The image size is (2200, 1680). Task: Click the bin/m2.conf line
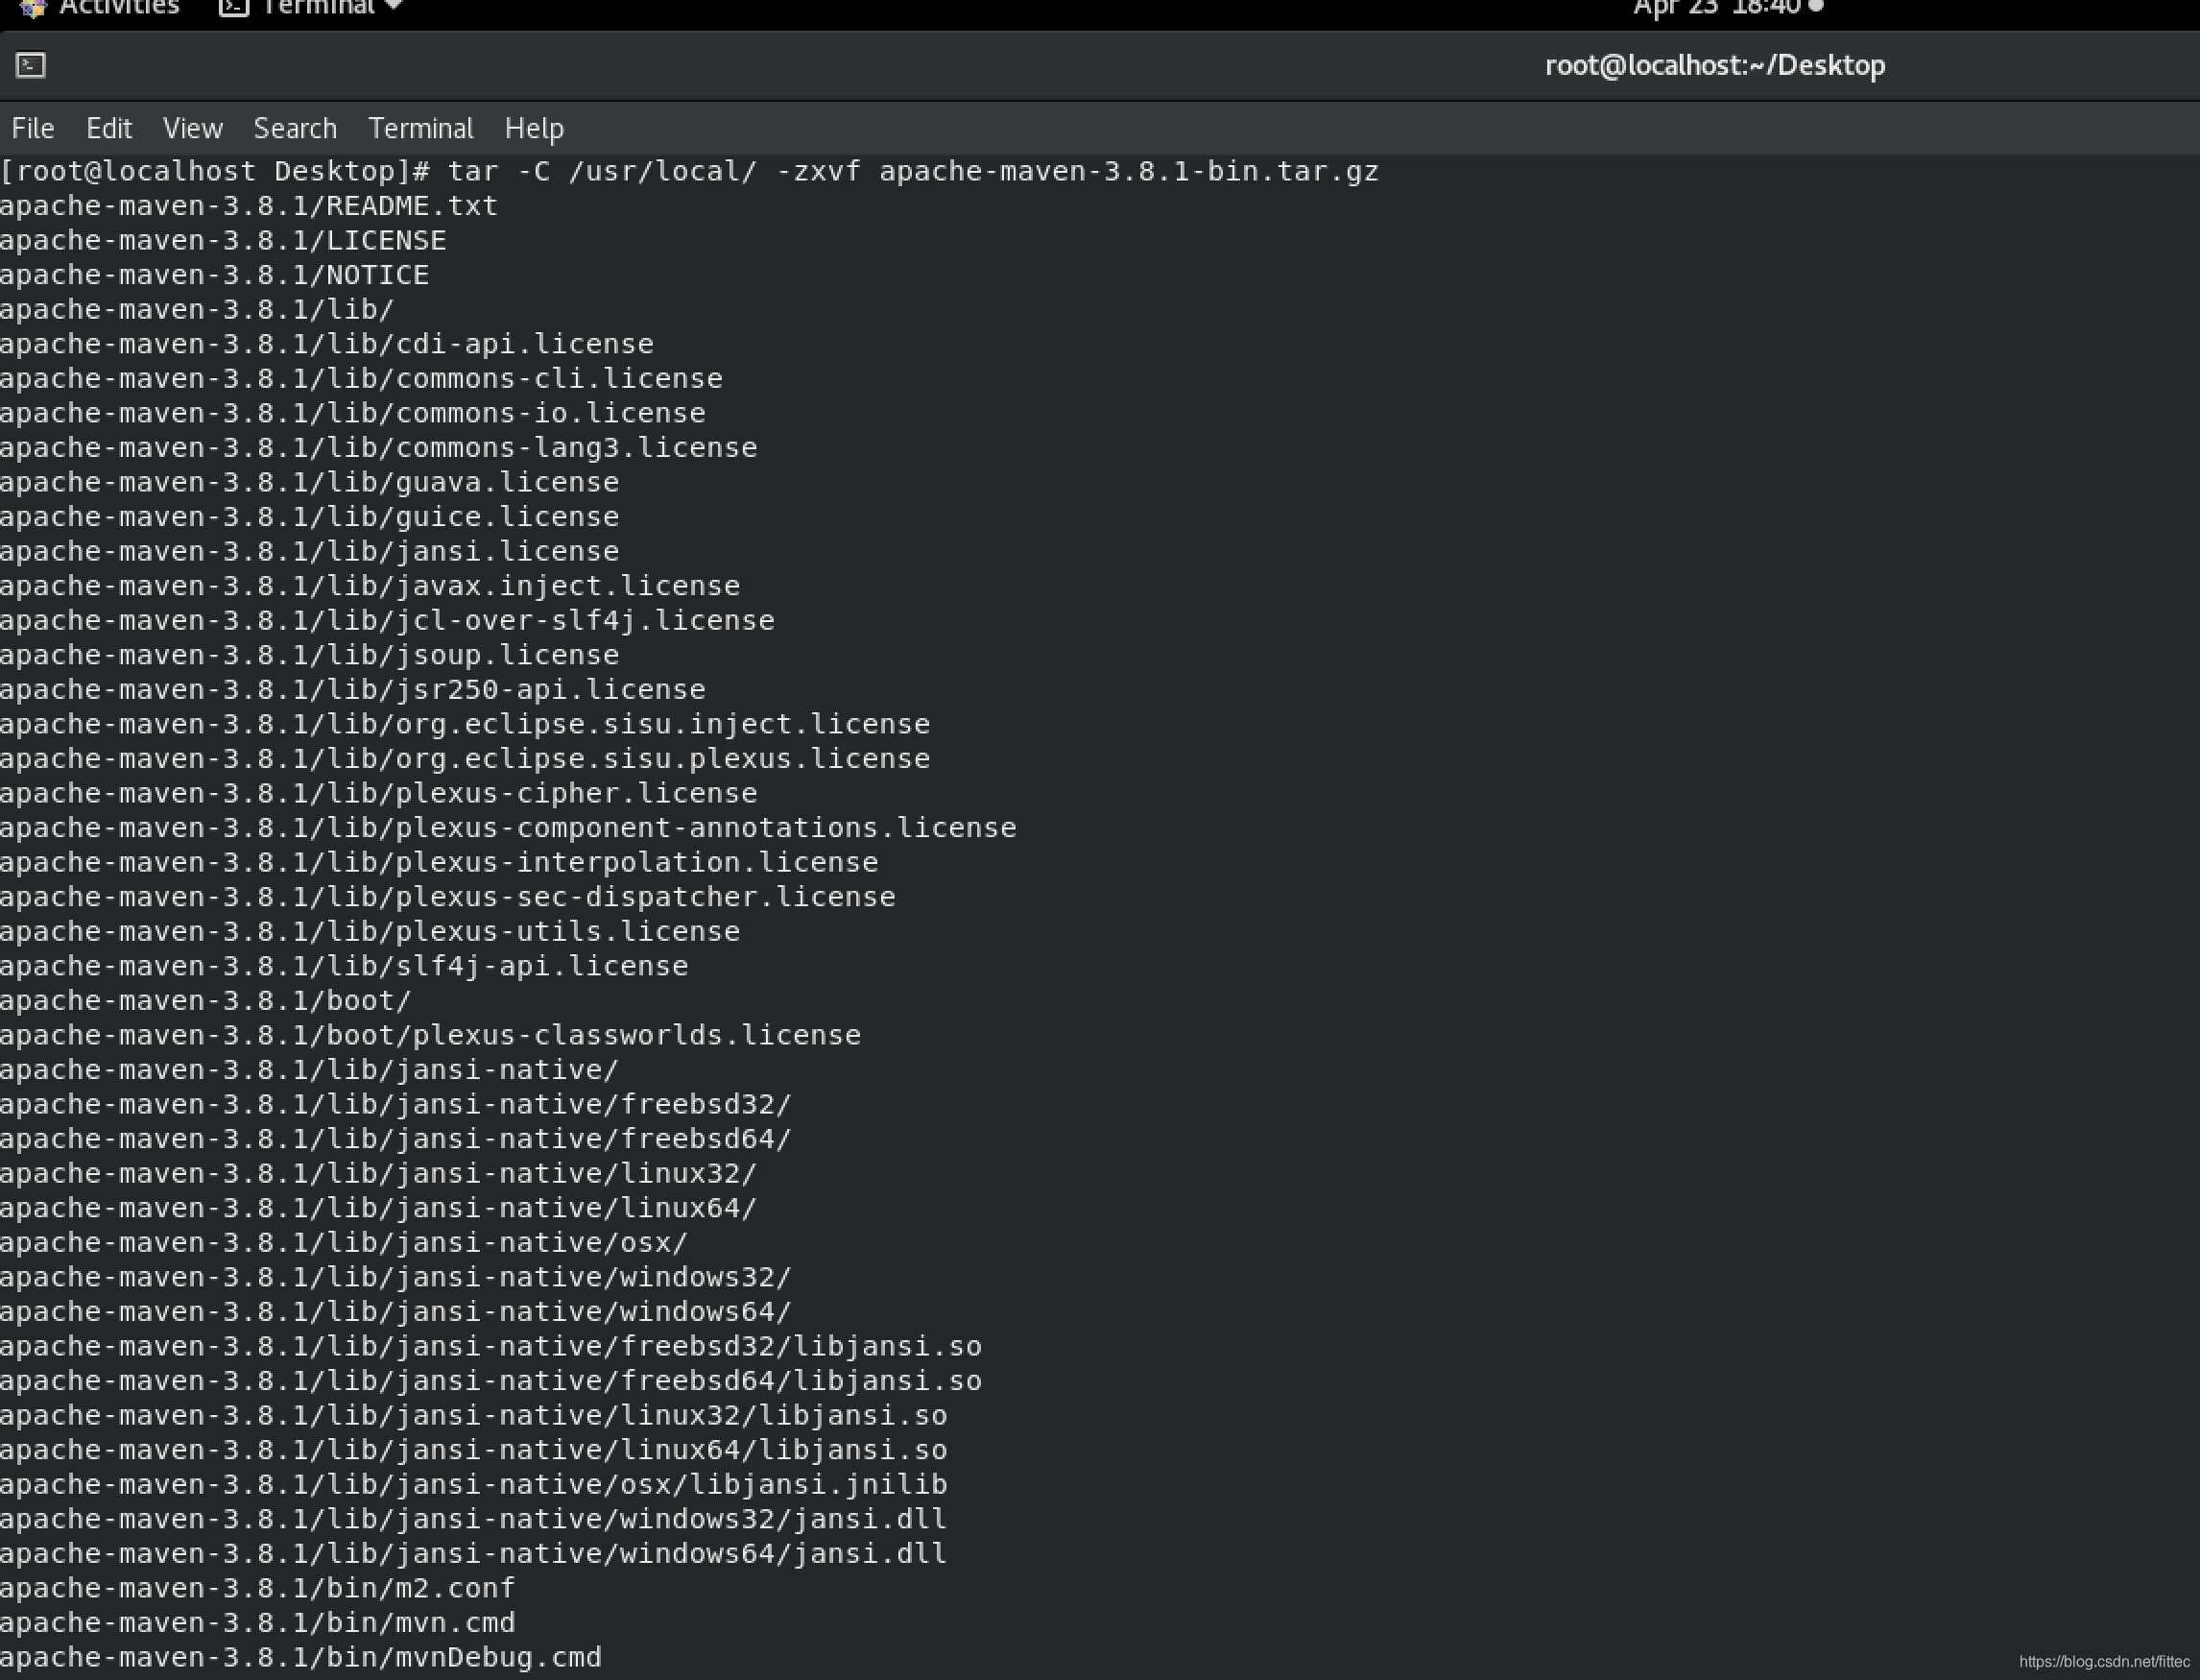(258, 1588)
